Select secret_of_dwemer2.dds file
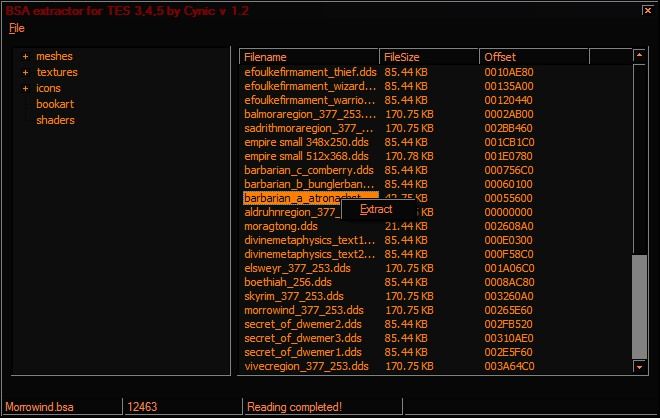The image size is (660, 418). click(x=303, y=324)
